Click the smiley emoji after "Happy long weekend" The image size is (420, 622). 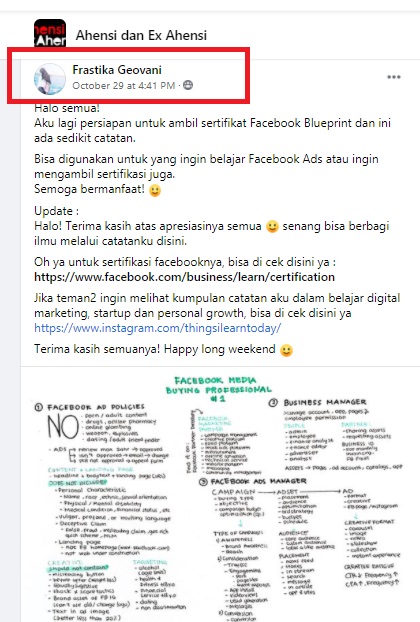(x=286, y=350)
